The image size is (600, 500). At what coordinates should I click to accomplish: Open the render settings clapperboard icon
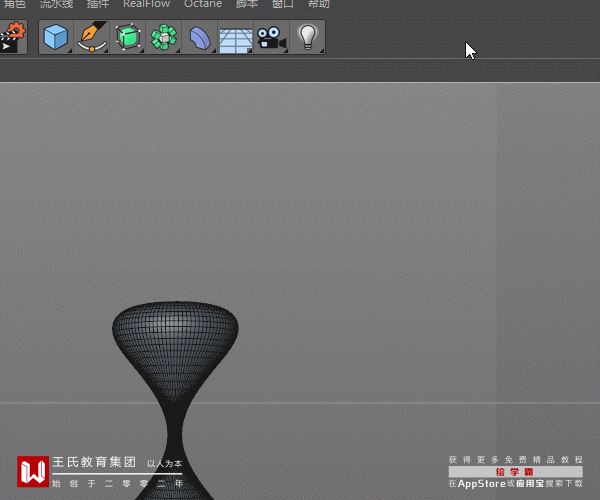[x=12, y=37]
